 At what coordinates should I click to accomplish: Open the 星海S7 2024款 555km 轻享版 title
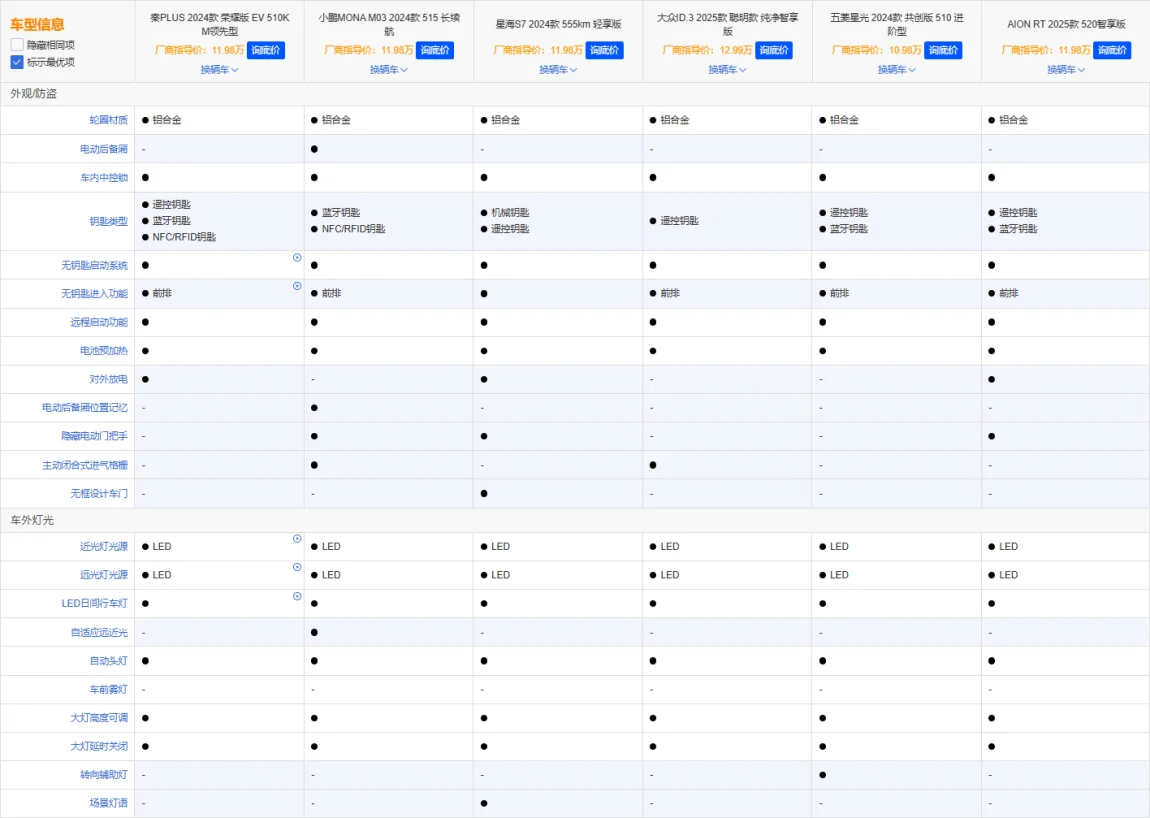click(x=559, y=24)
